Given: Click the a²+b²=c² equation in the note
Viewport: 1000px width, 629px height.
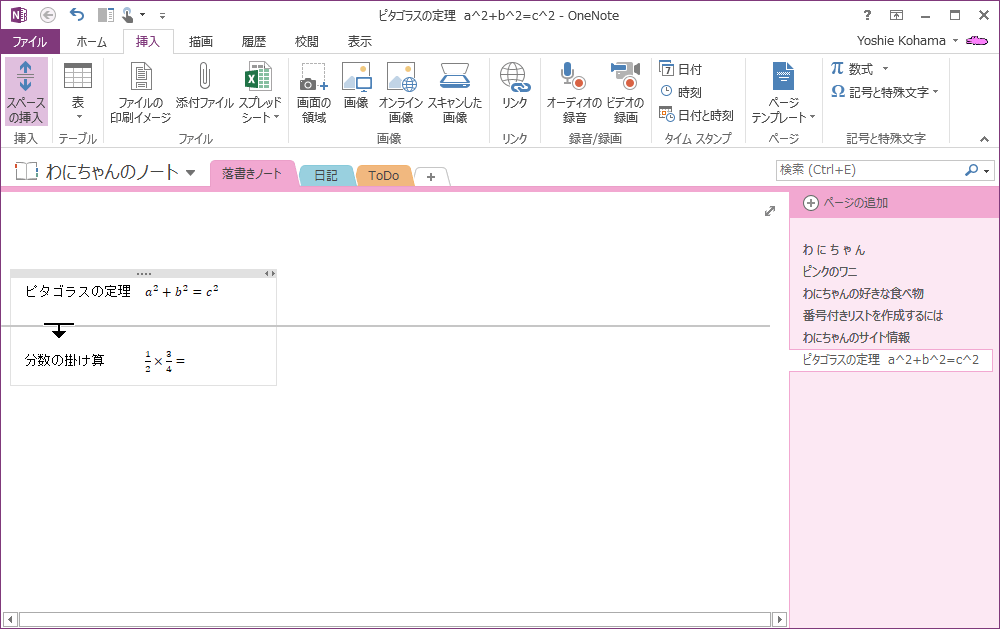Looking at the screenshot, I should tap(182, 292).
